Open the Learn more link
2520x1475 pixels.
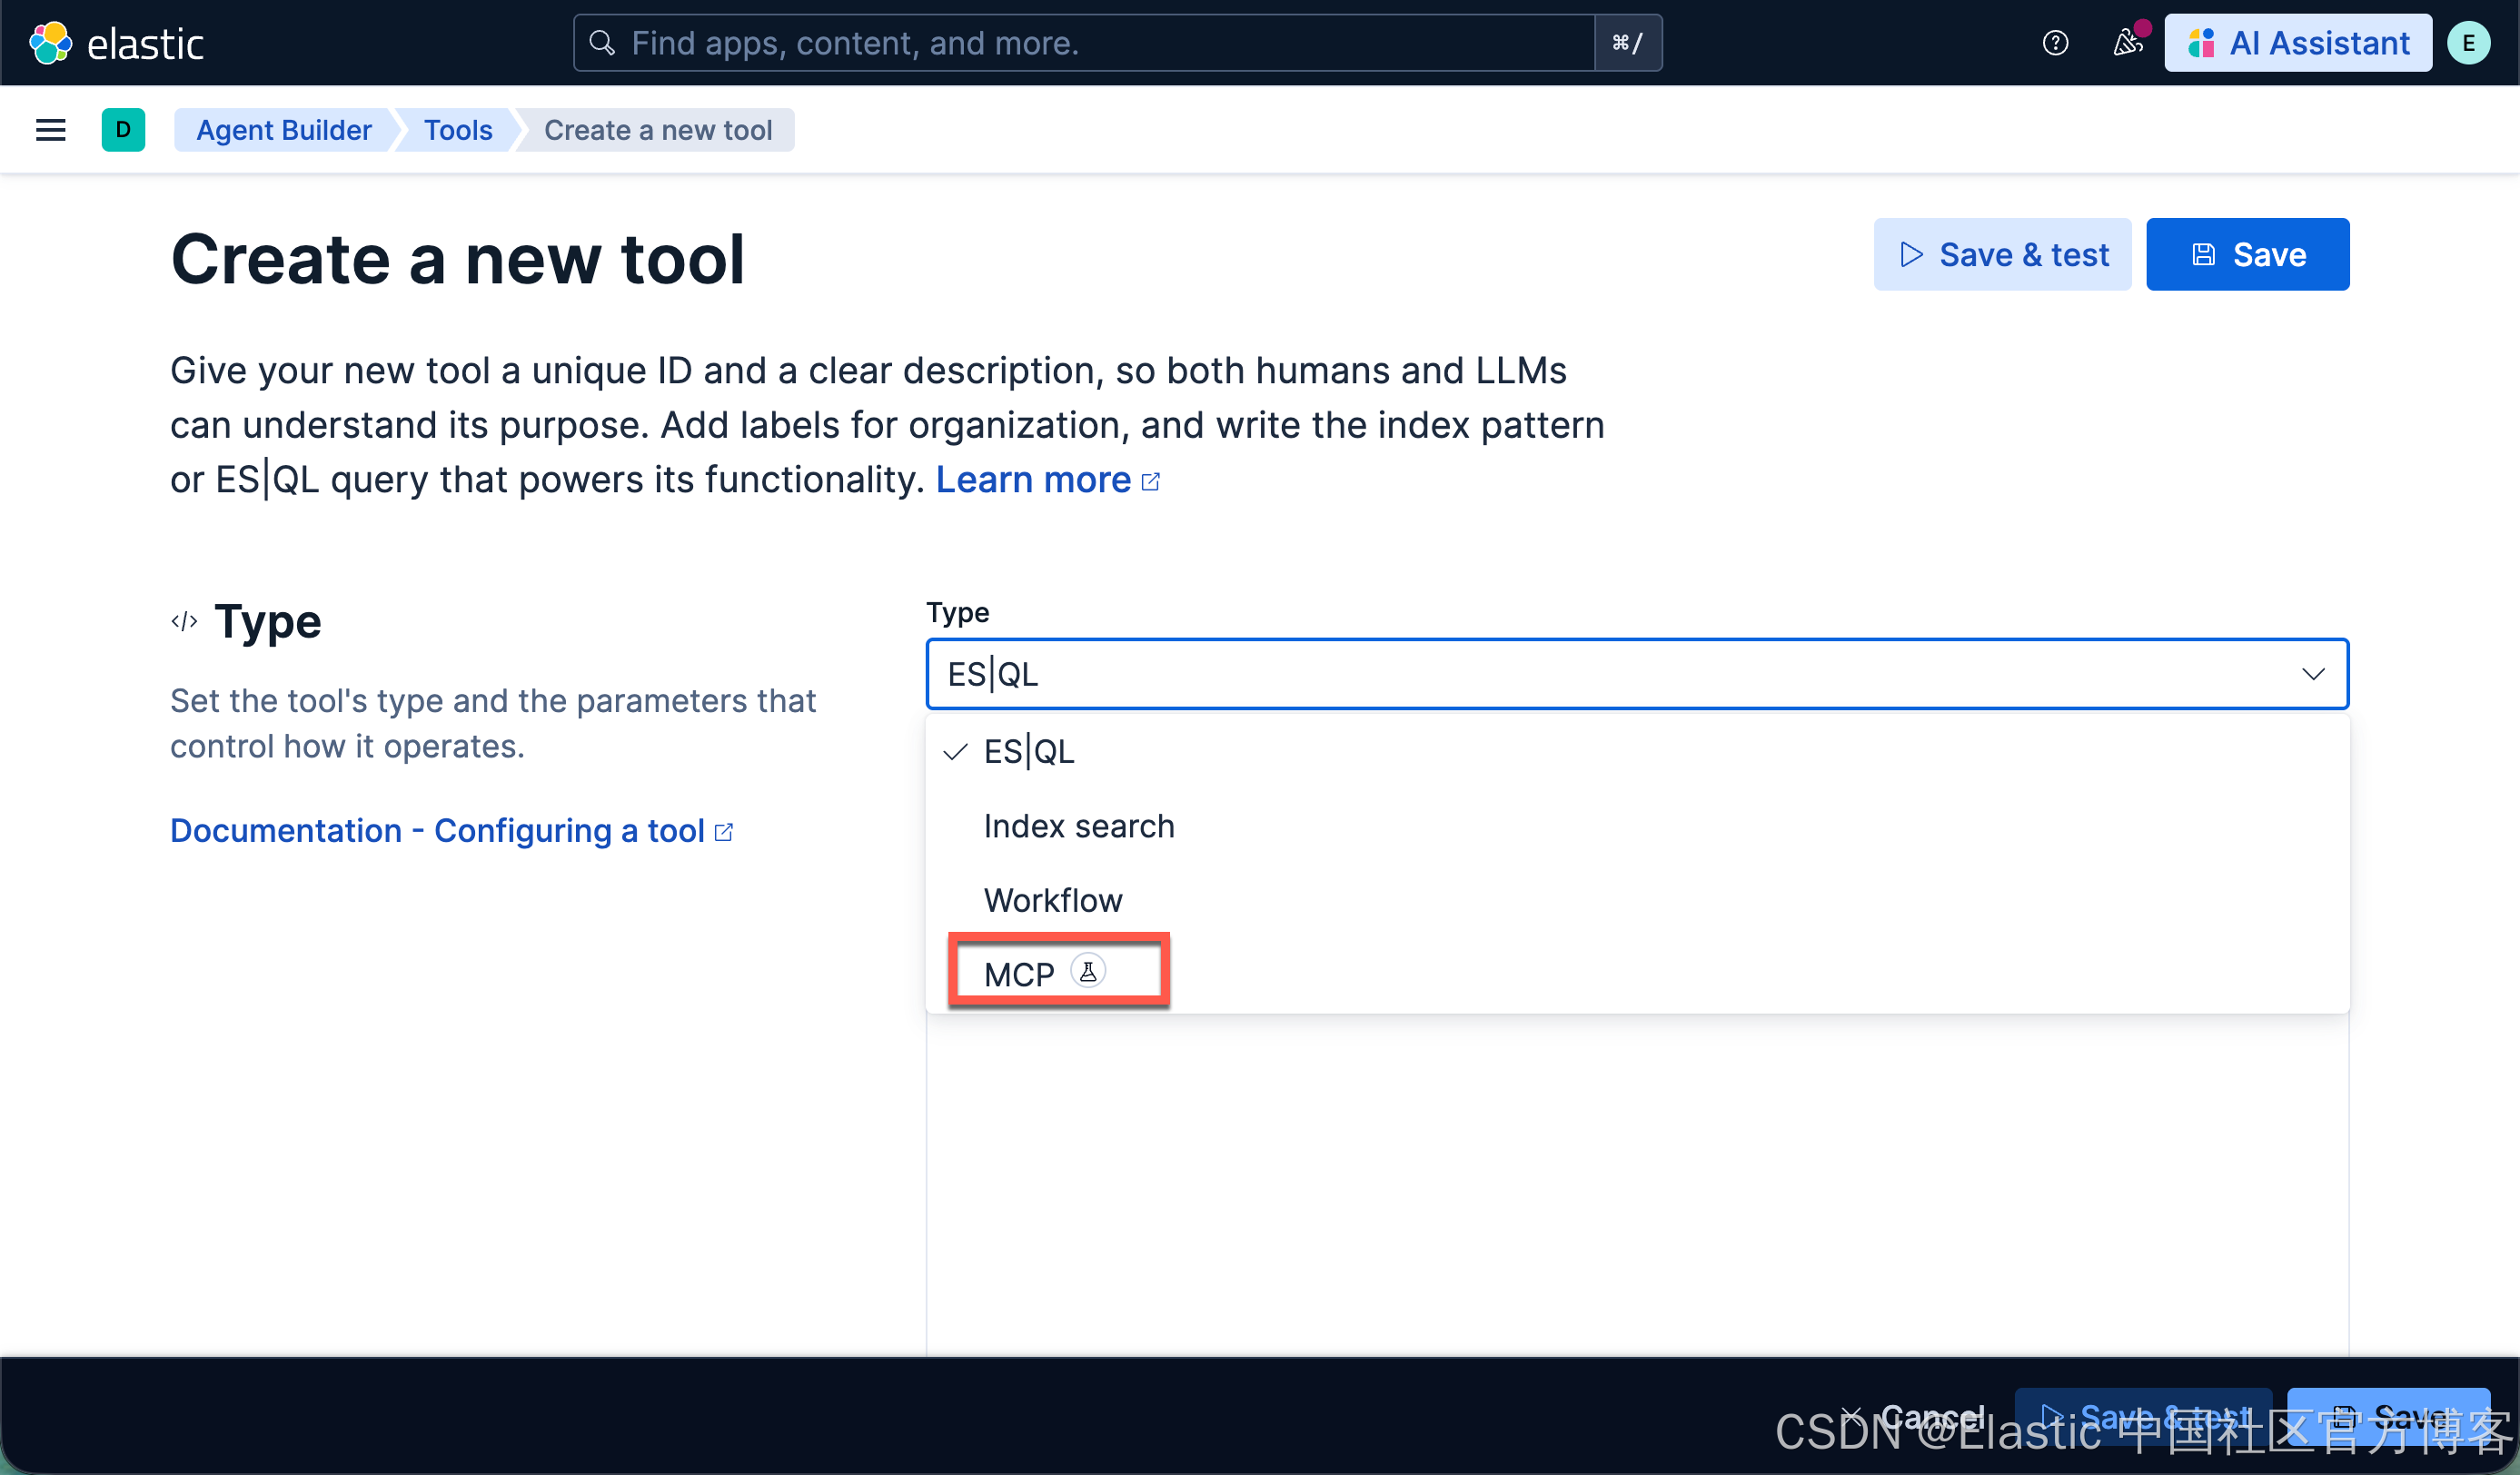tap(1033, 480)
